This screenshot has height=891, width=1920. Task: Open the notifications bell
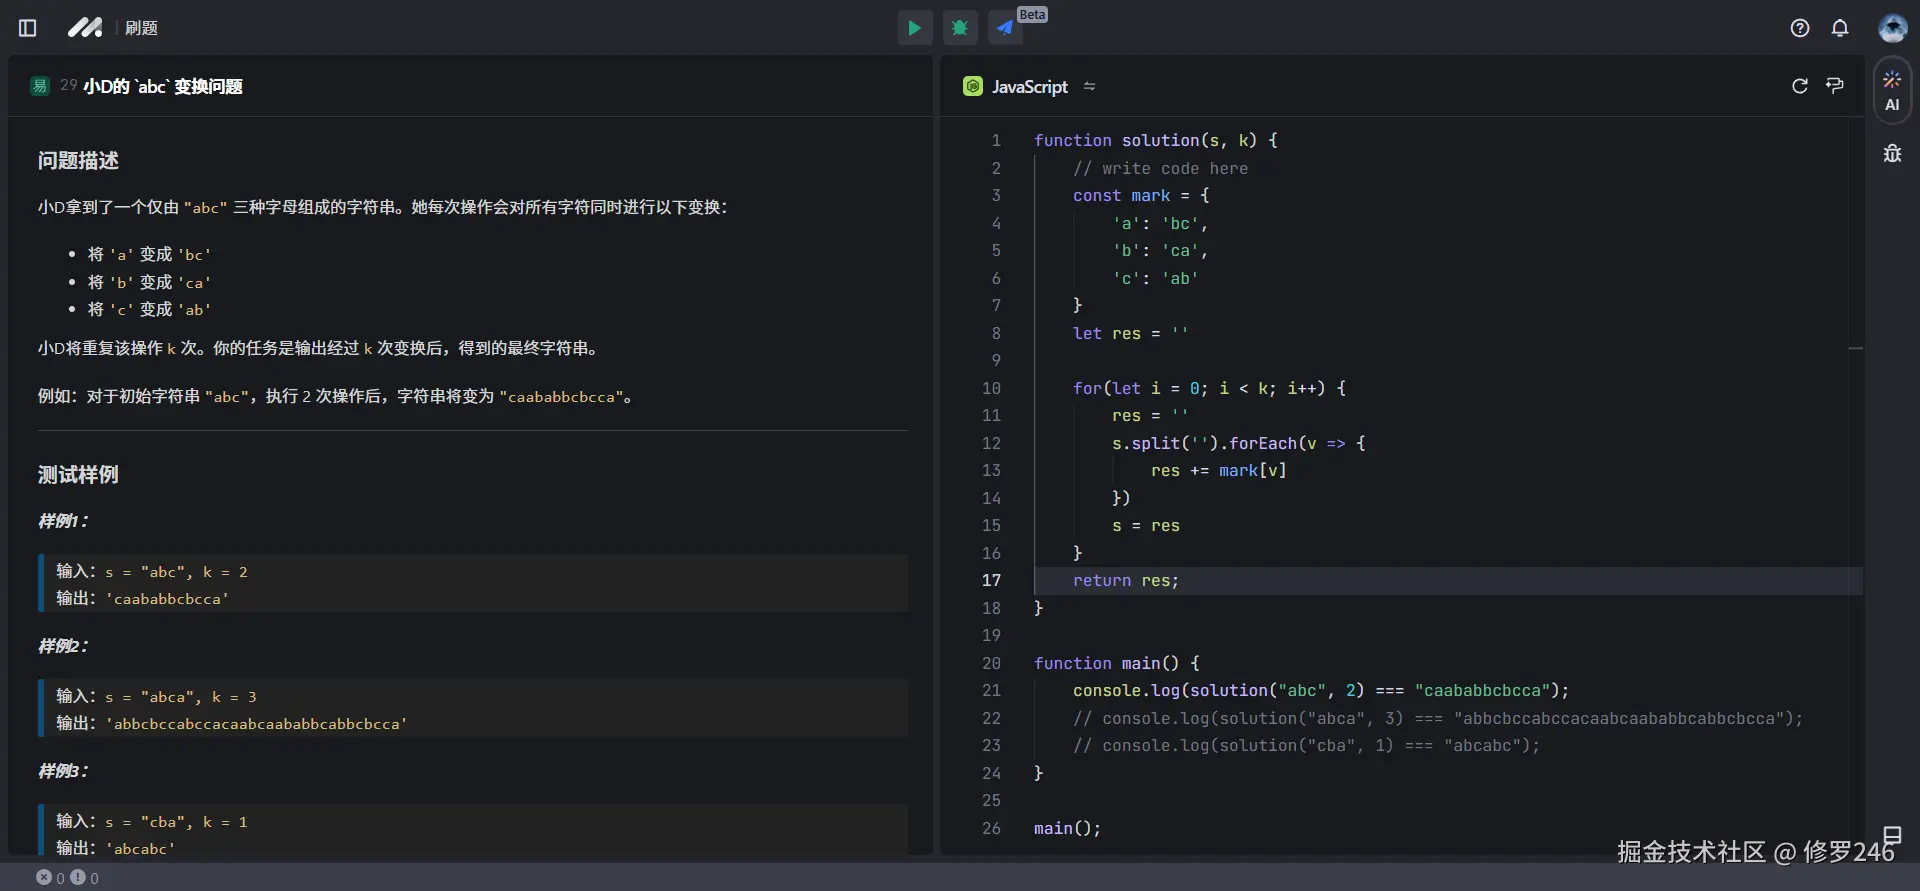tap(1840, 28)
